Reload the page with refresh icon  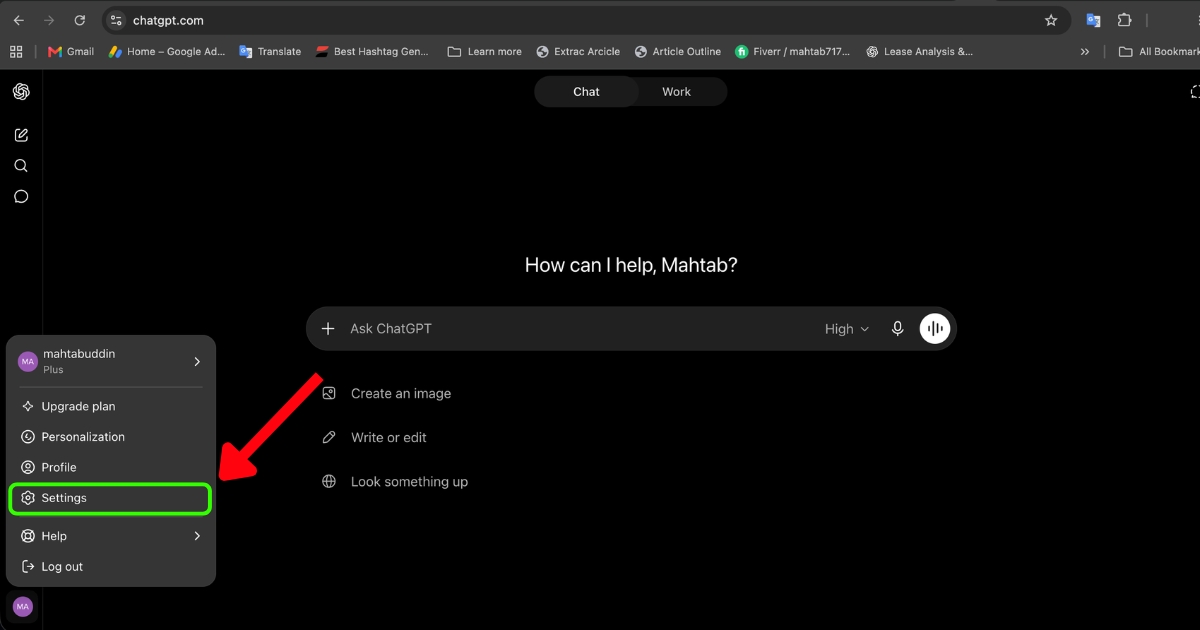pos(80,20)
